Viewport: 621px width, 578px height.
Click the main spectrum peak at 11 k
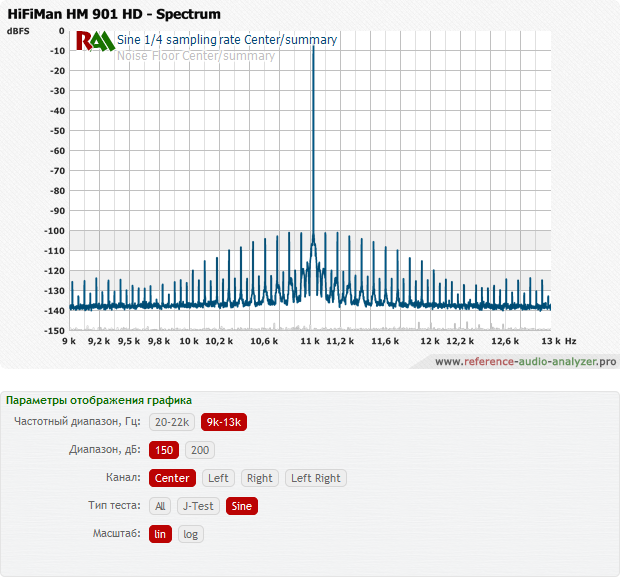313,50
